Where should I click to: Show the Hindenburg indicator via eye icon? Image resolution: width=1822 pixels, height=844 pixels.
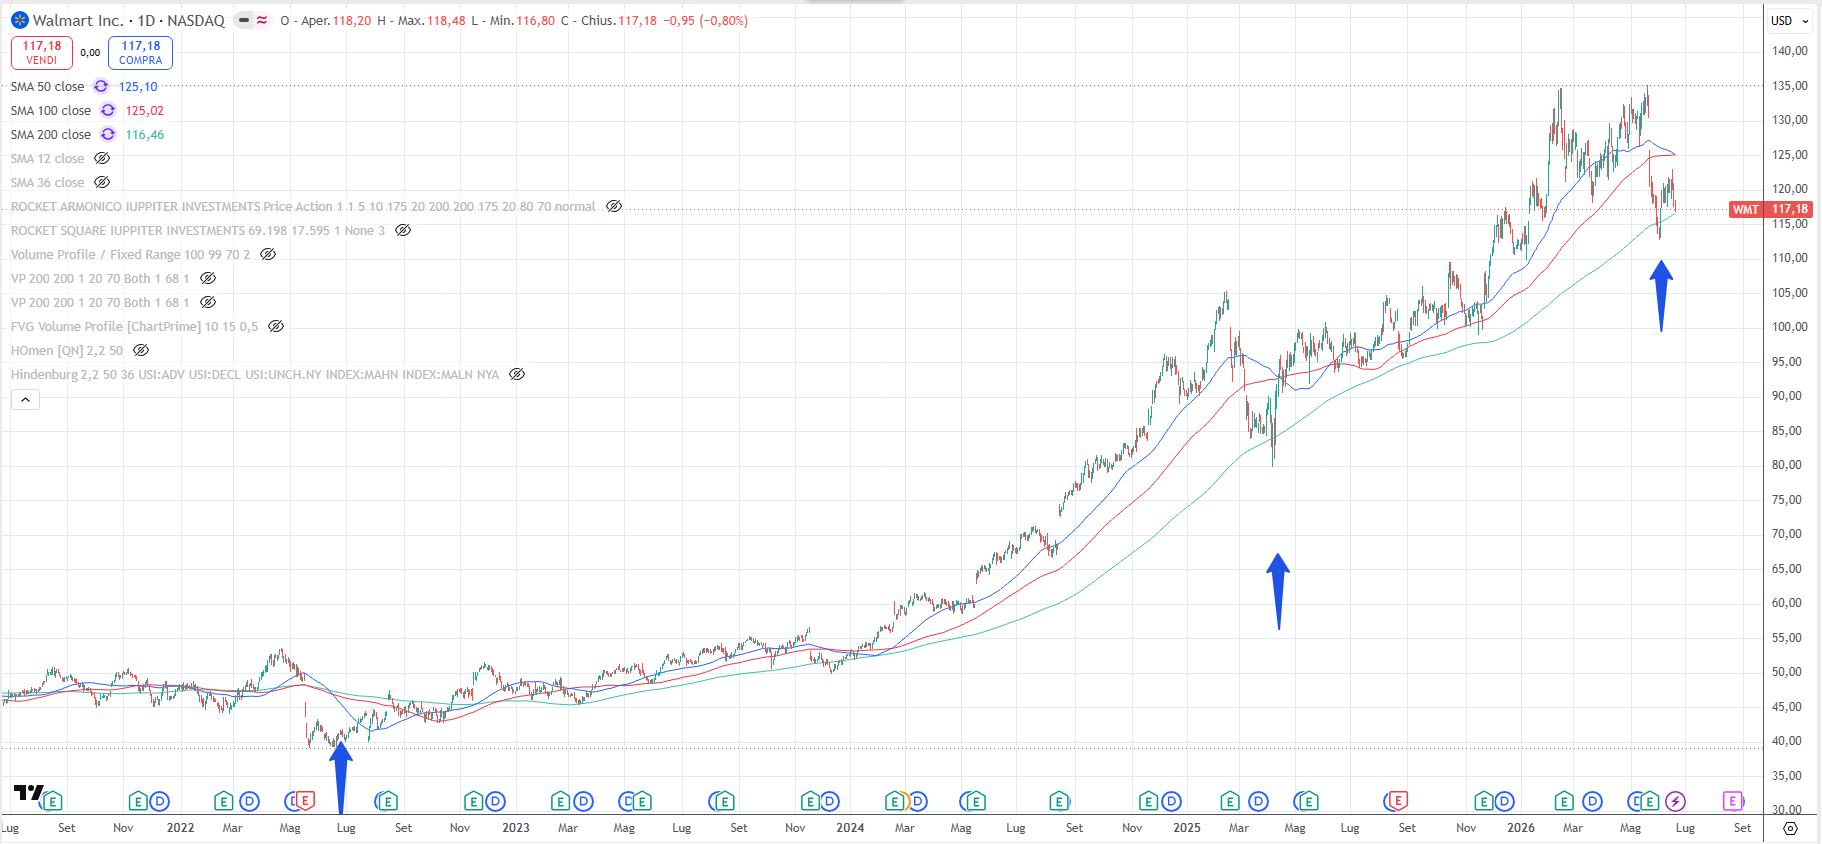(517, 374)
